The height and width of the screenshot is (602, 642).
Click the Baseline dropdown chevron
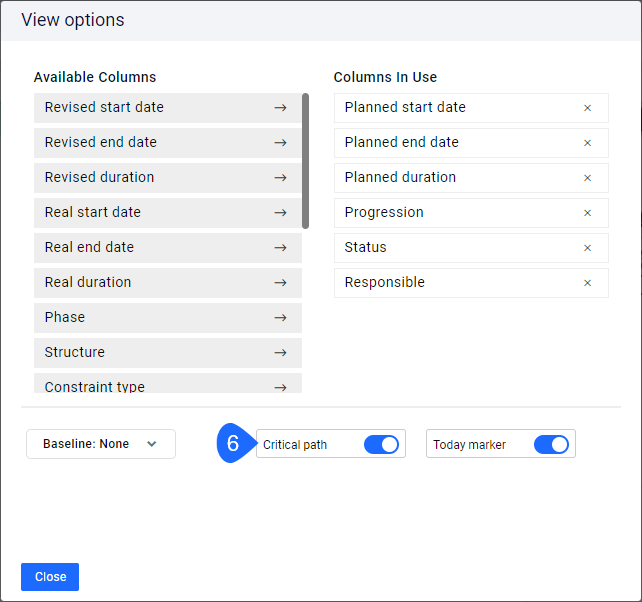[151, 444]
